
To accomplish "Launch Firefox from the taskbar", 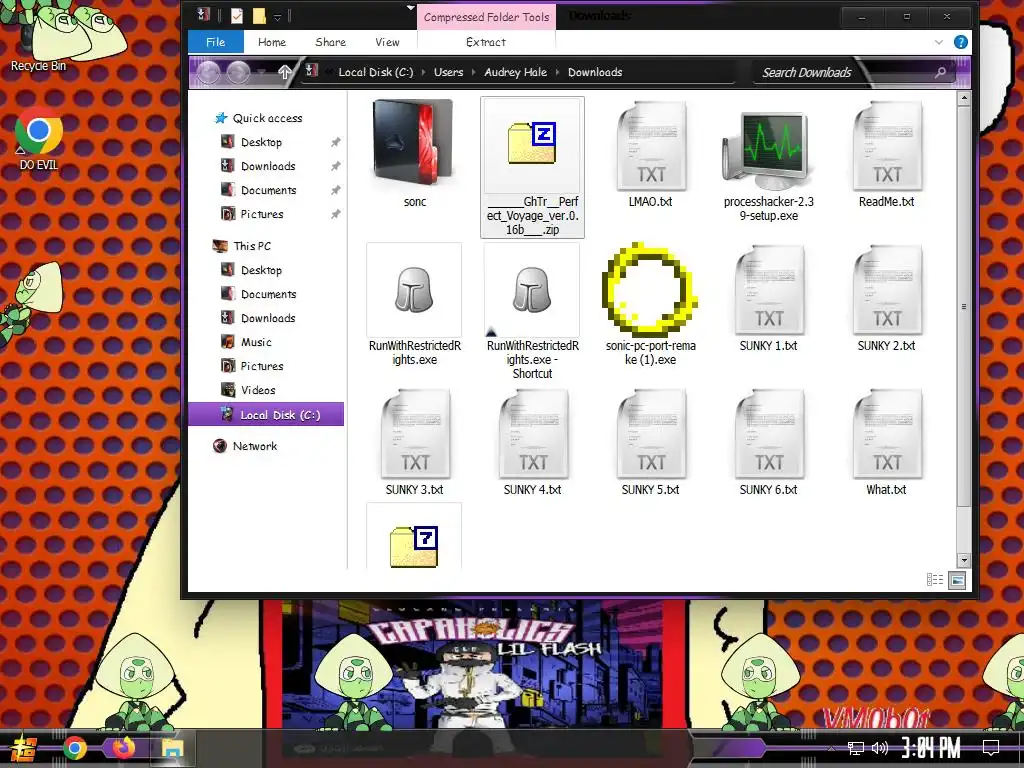I will [123, 748].
